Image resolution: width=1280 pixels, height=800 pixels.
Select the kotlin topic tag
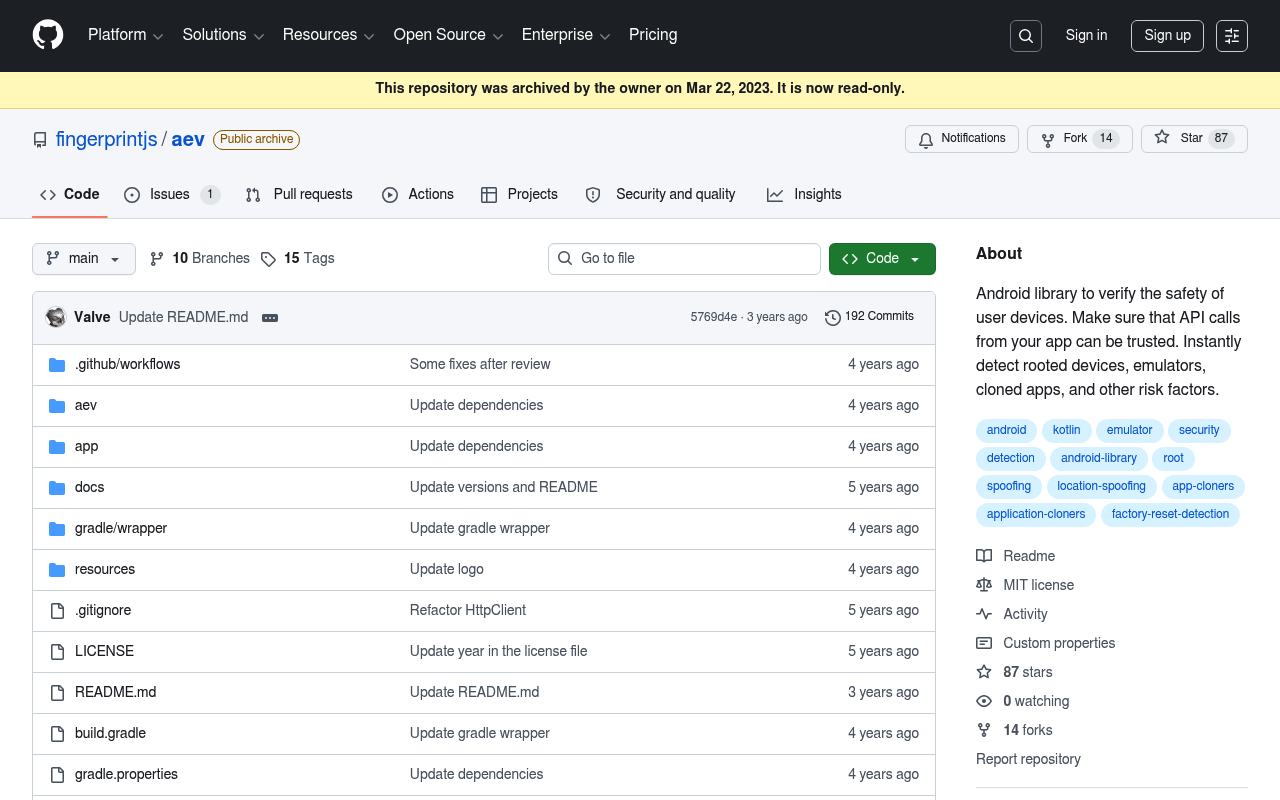click(1066, 431)
